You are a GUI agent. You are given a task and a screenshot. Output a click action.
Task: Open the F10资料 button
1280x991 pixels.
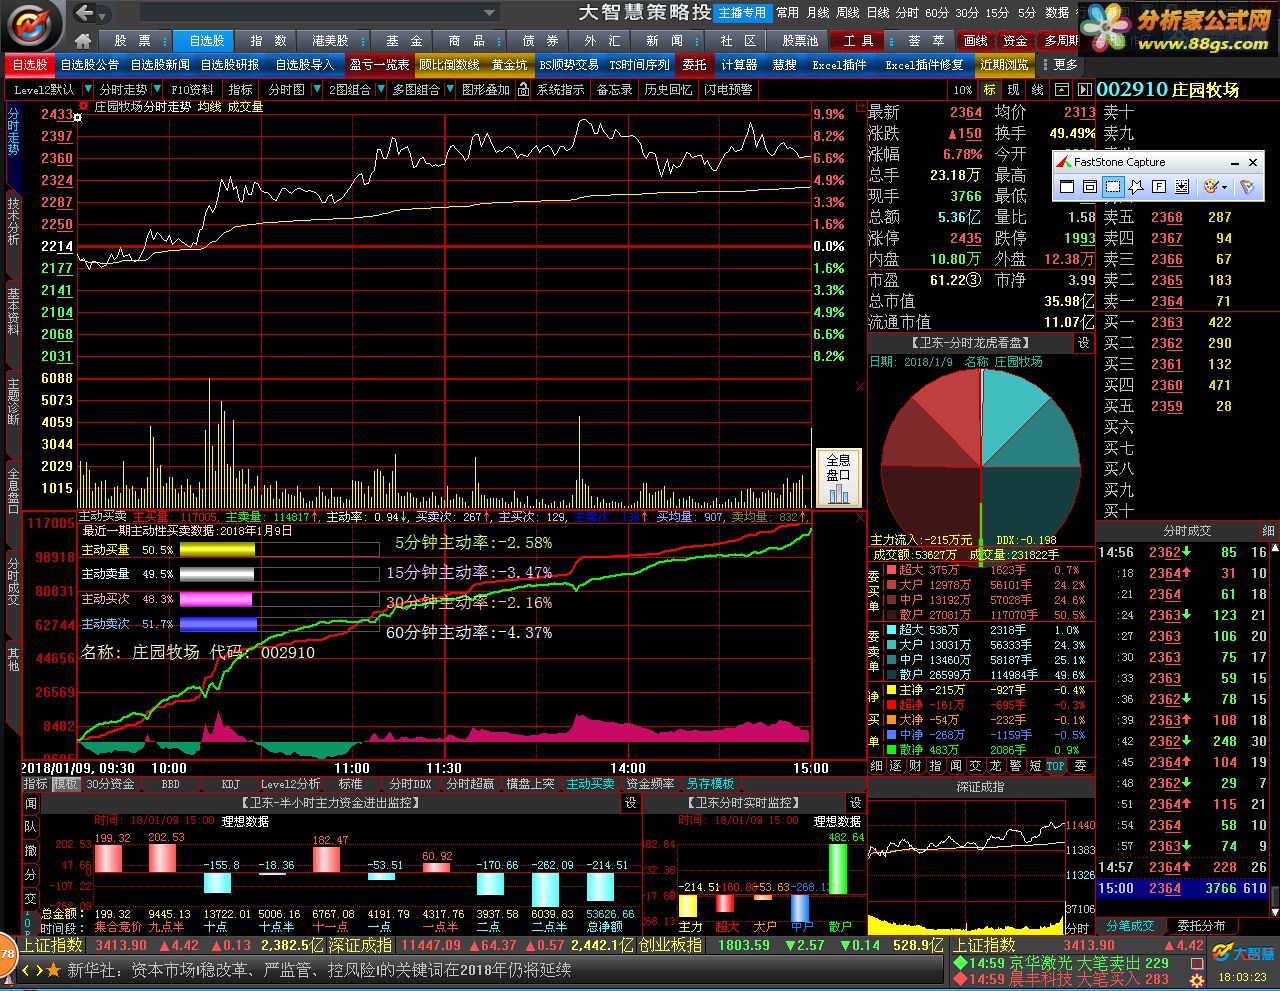(x=193, y=89)
